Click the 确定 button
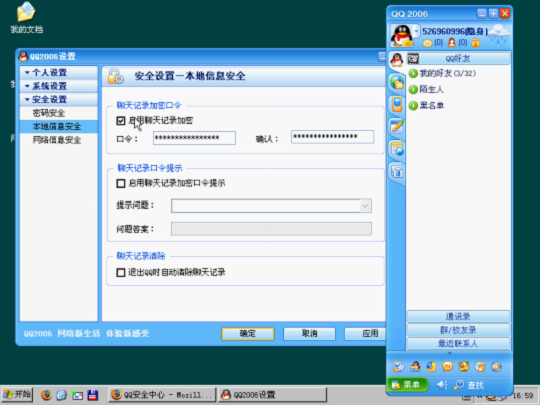The height and width of the screenshot is (405, 540). point(248,333)
